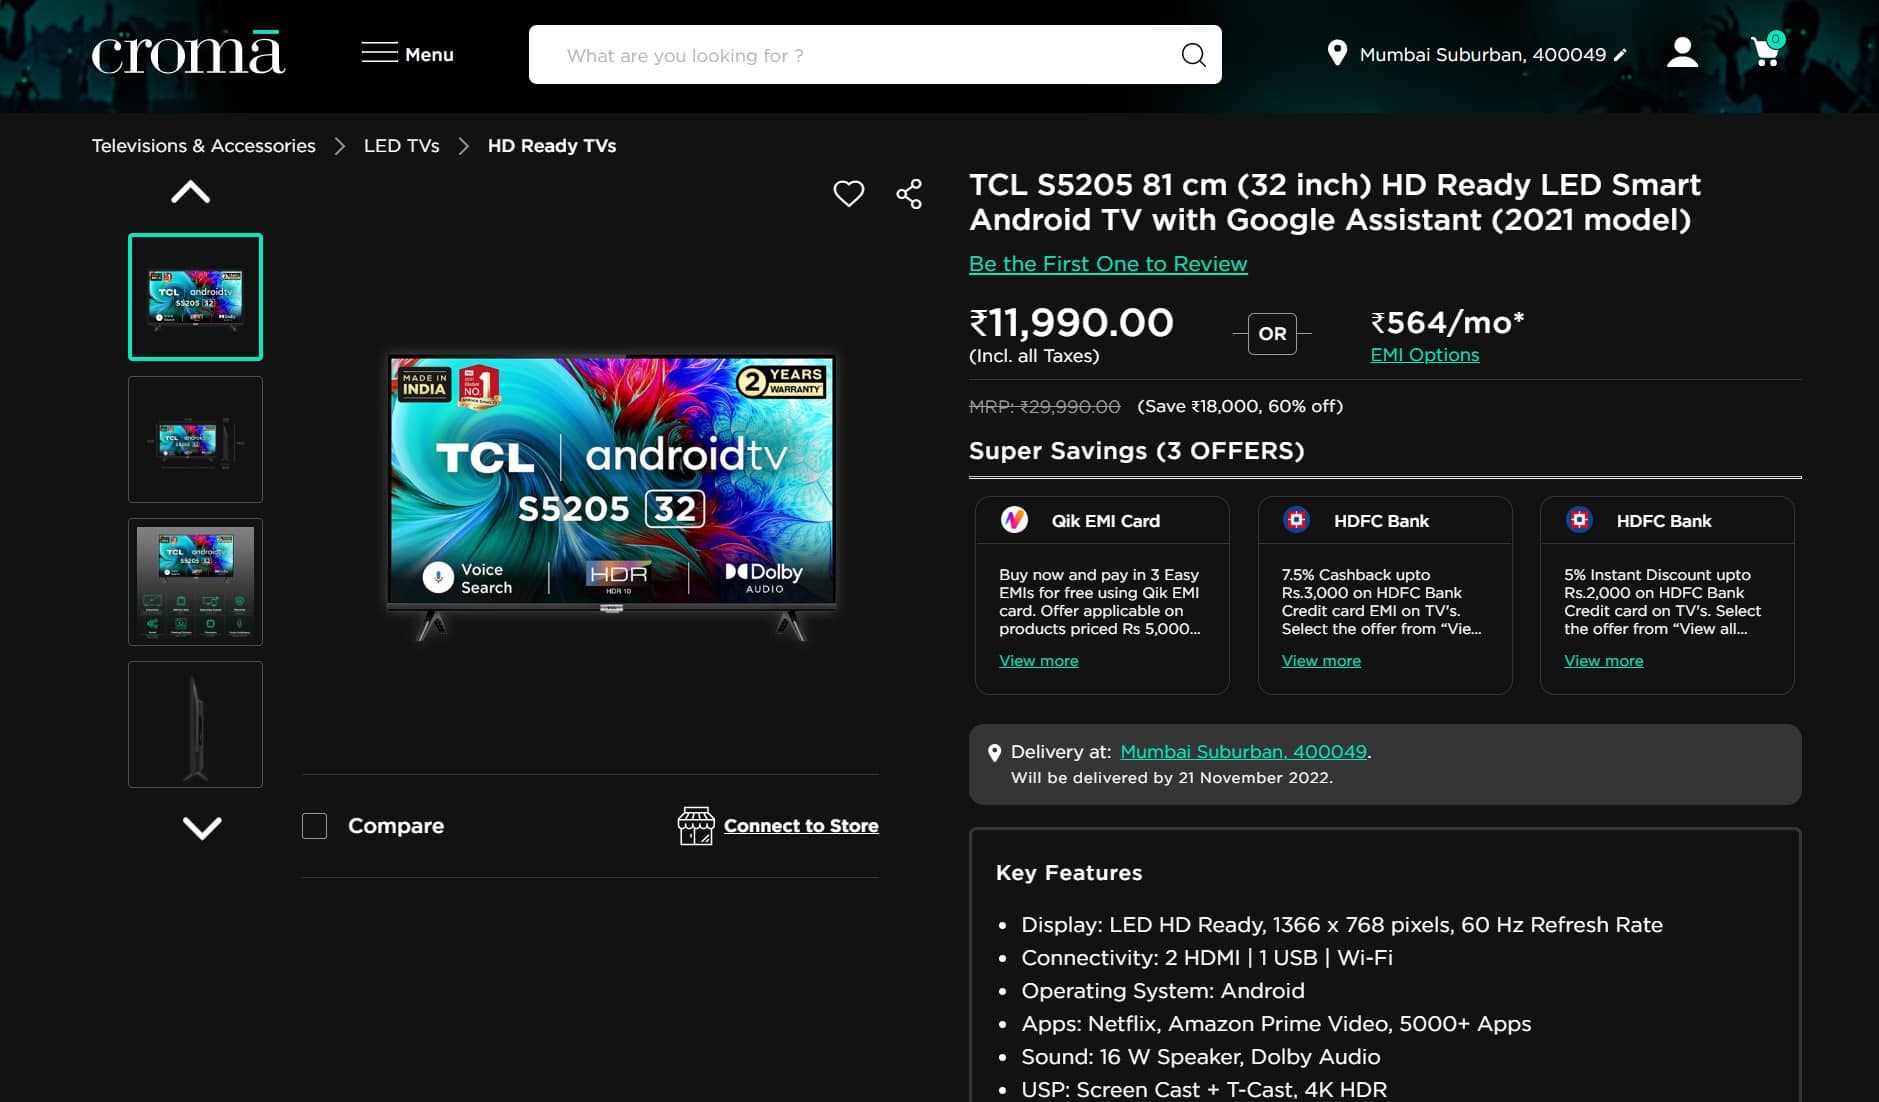Click the Connect to Store link

(x=801, y=826)
